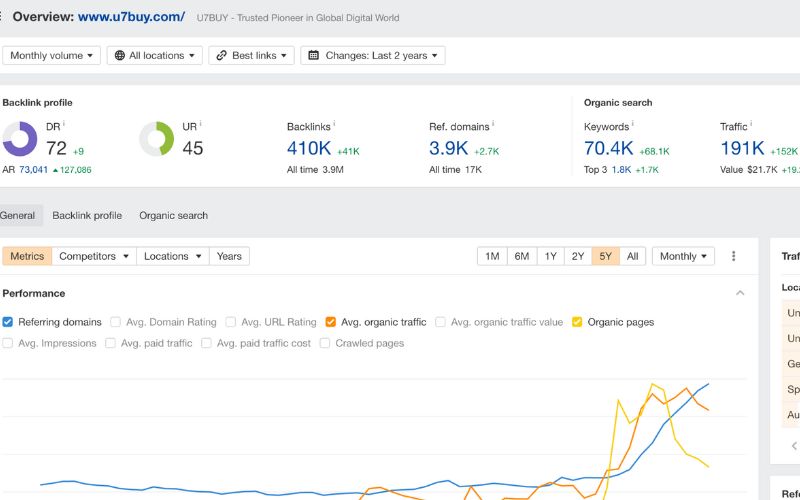Click the Backlink profile section heading
The height and width of the screenshot is (500, 800).
coord(37,103)
